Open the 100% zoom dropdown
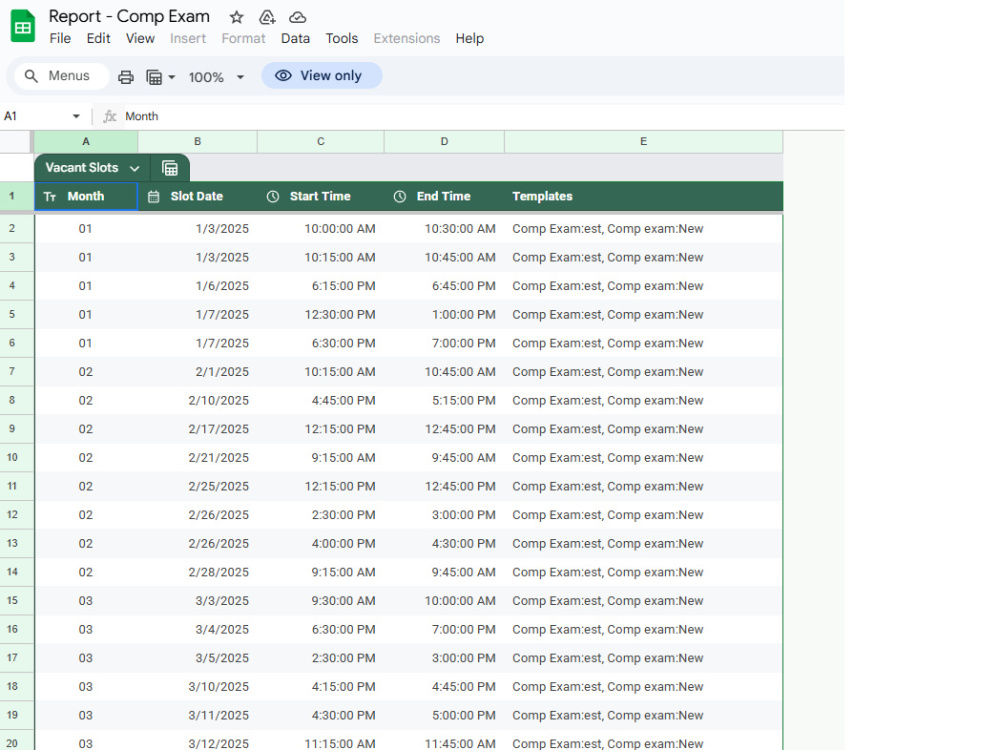1000x750 pixels. coord(217,77)
